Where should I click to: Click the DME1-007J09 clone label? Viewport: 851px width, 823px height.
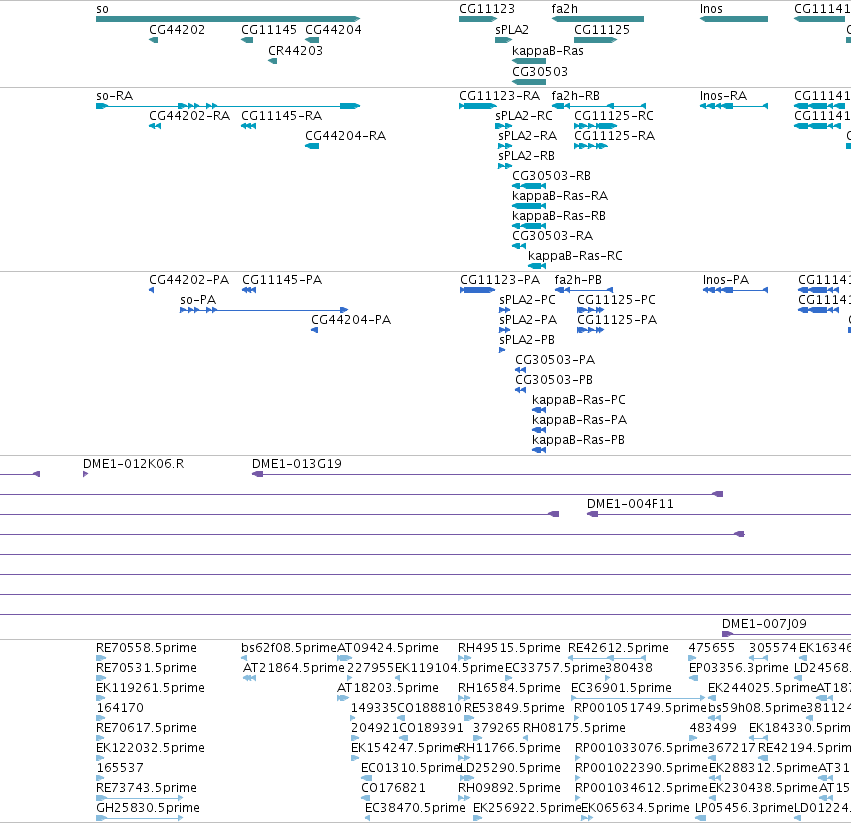coord(764,624)
